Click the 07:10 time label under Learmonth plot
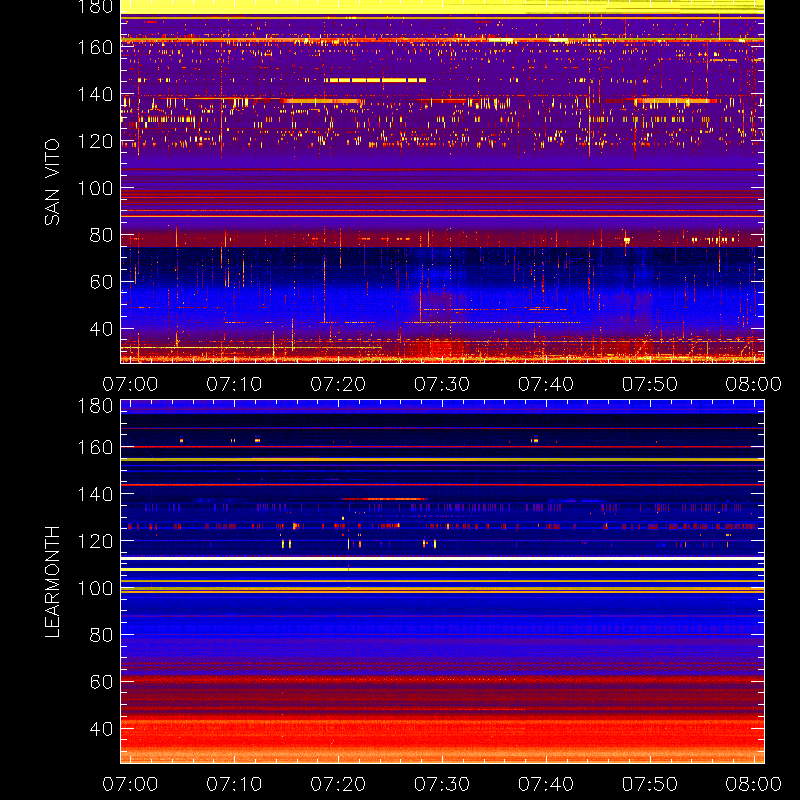This screenshot has height=800, width=800. coord(234,784)
